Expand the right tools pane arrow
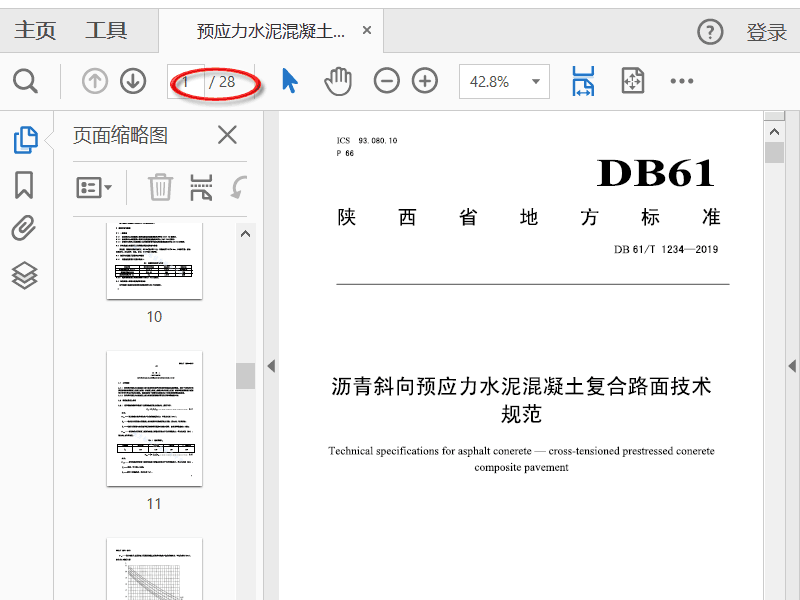Image resolution: width=800 pixels, height=600 pixels. coord(792,365)
